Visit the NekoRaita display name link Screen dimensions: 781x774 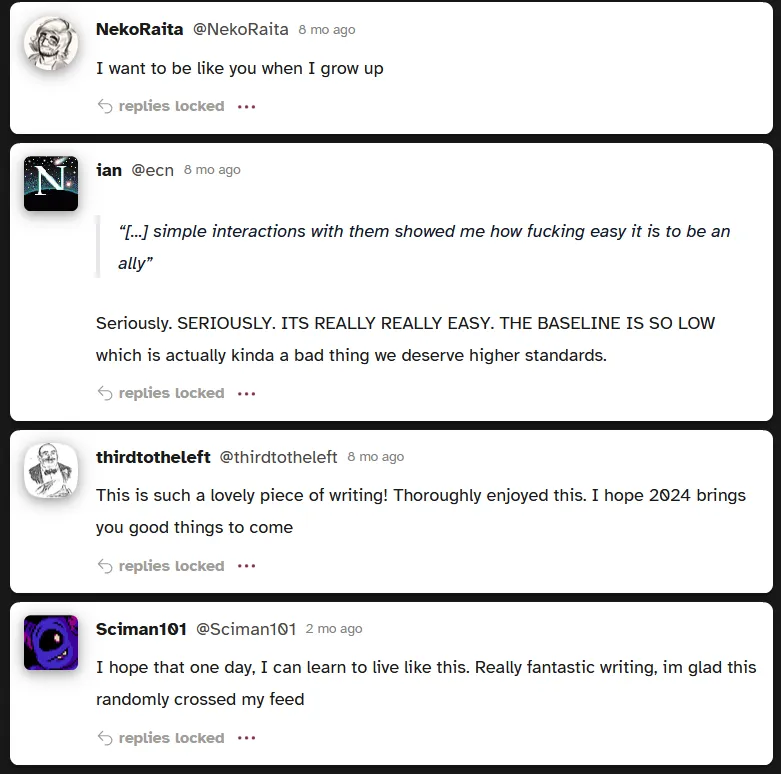[139, 29]
